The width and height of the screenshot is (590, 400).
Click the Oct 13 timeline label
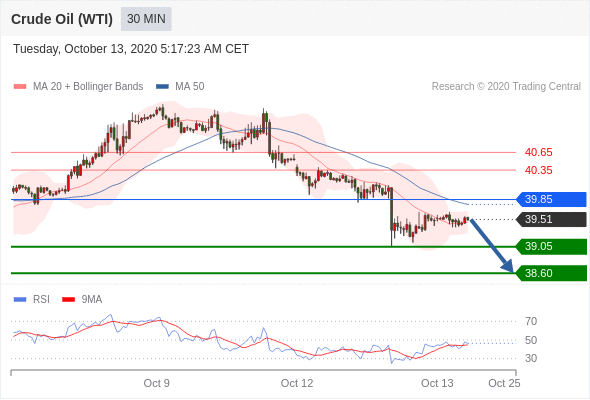point(437,383)
